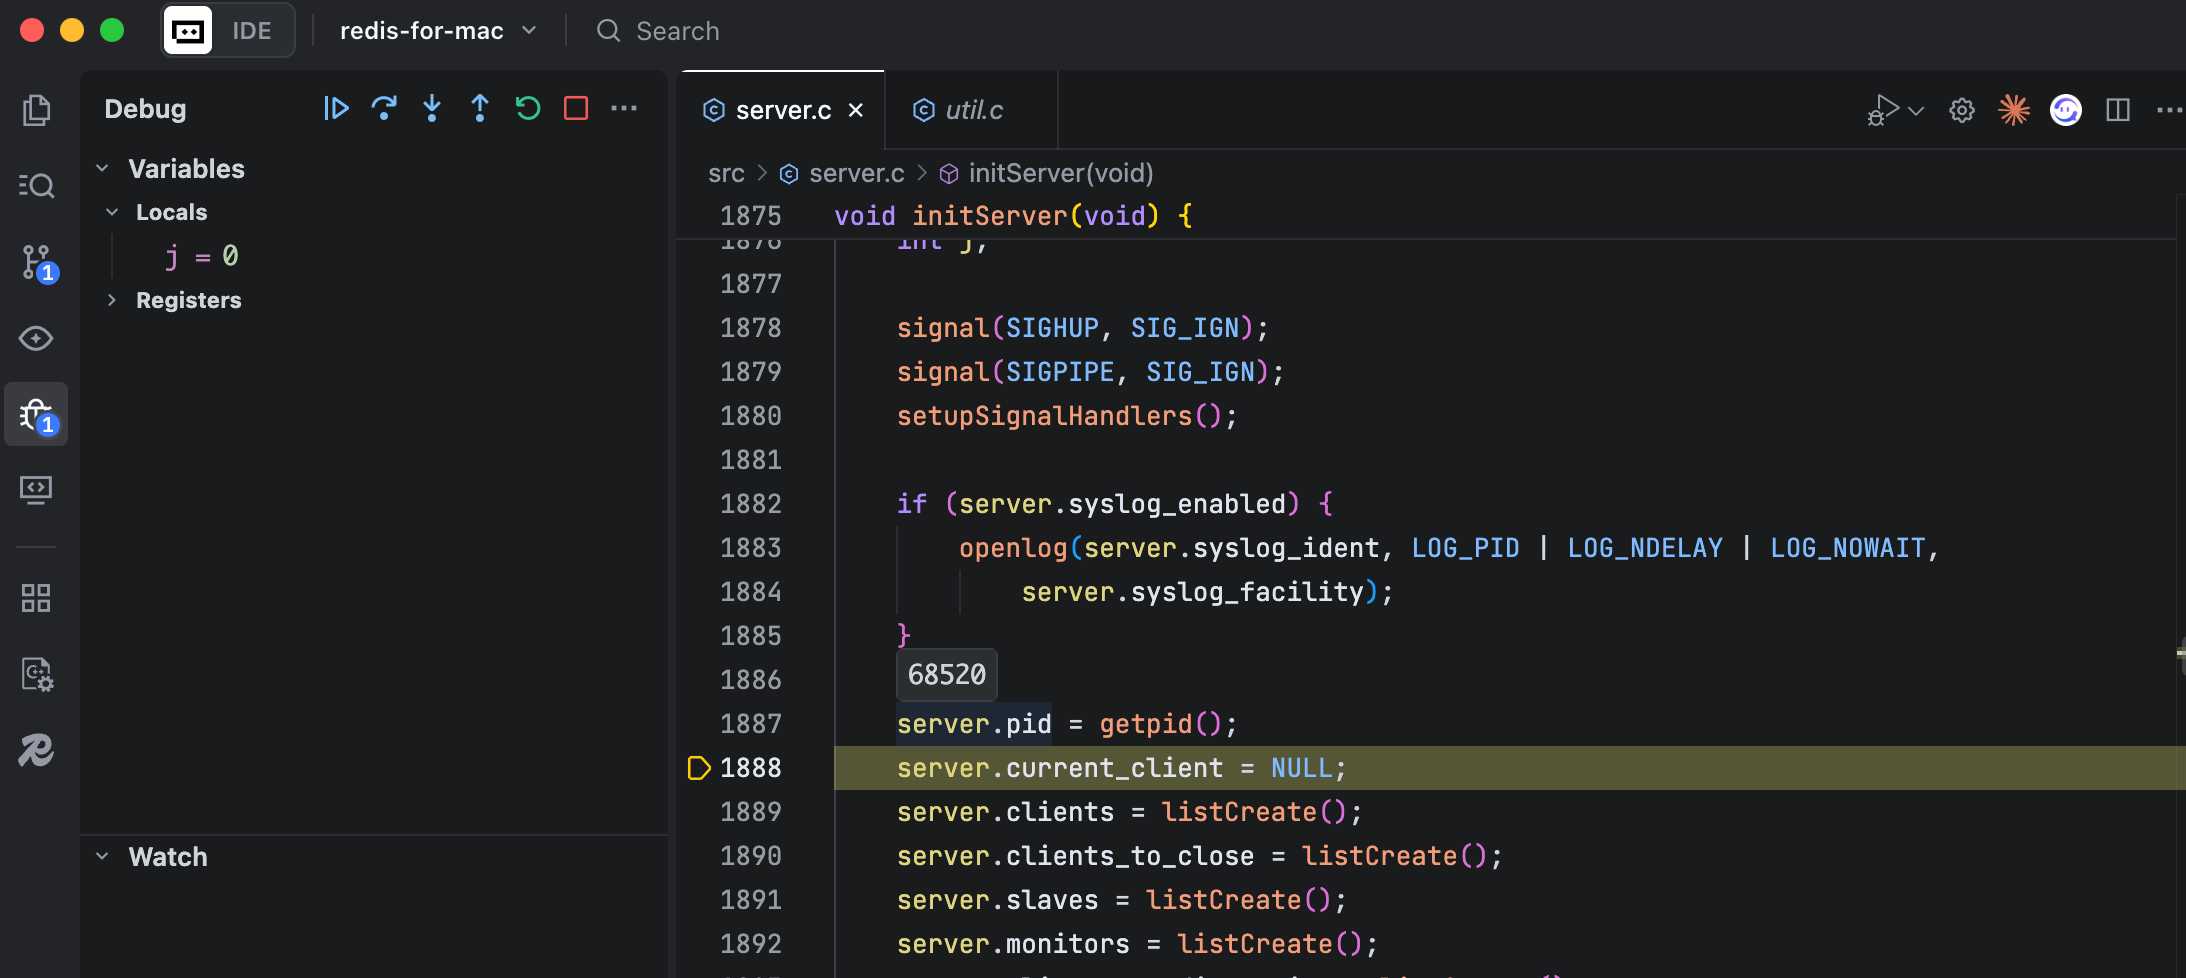
Task: Toggle the breakpoint marker at line 1888
Action: tap(699, 768)
